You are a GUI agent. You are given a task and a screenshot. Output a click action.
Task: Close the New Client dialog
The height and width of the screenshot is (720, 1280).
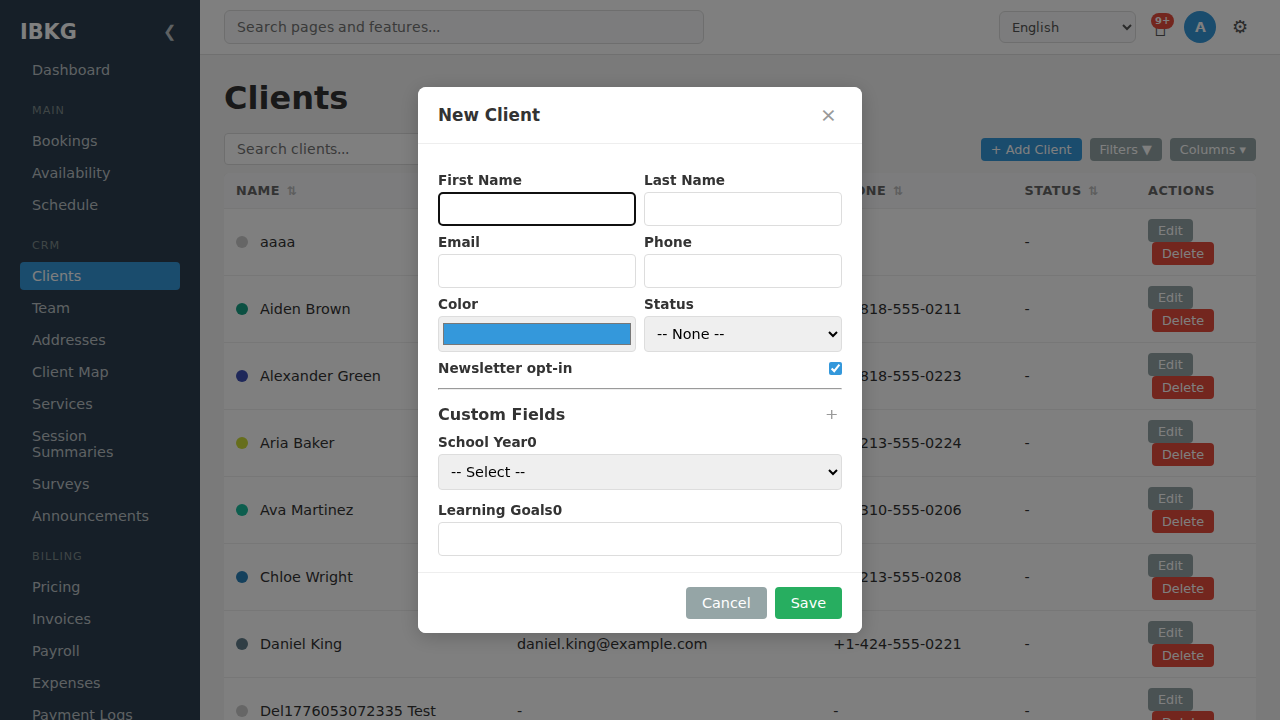[x=828, y=116]
